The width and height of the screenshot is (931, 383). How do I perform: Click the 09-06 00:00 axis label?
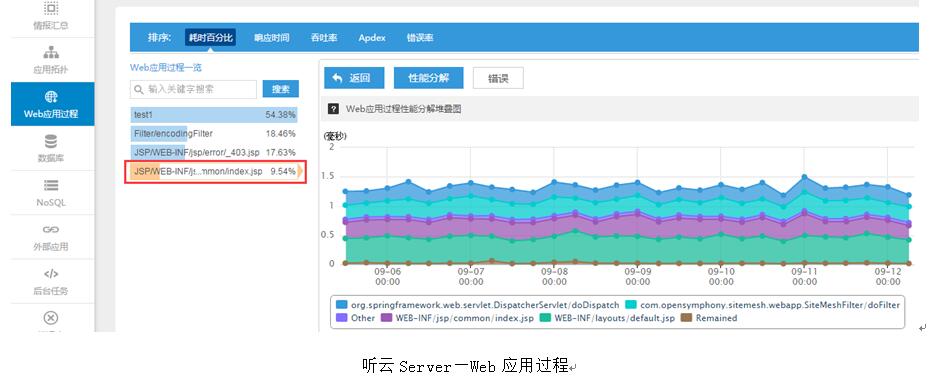coord(388,277)
